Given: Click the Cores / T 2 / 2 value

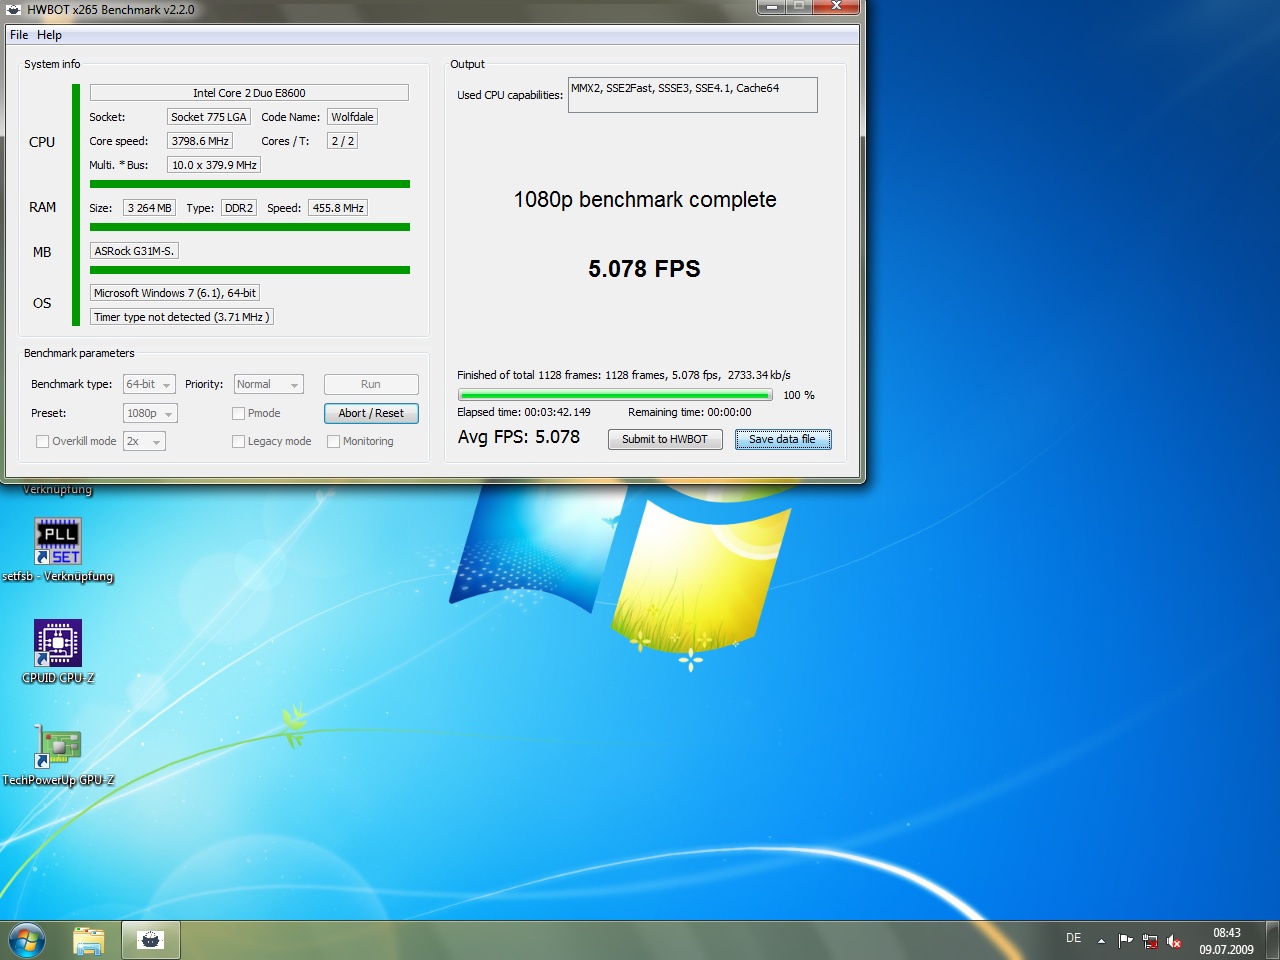Looking at the screenshot, I should click(x=342, y=141).
